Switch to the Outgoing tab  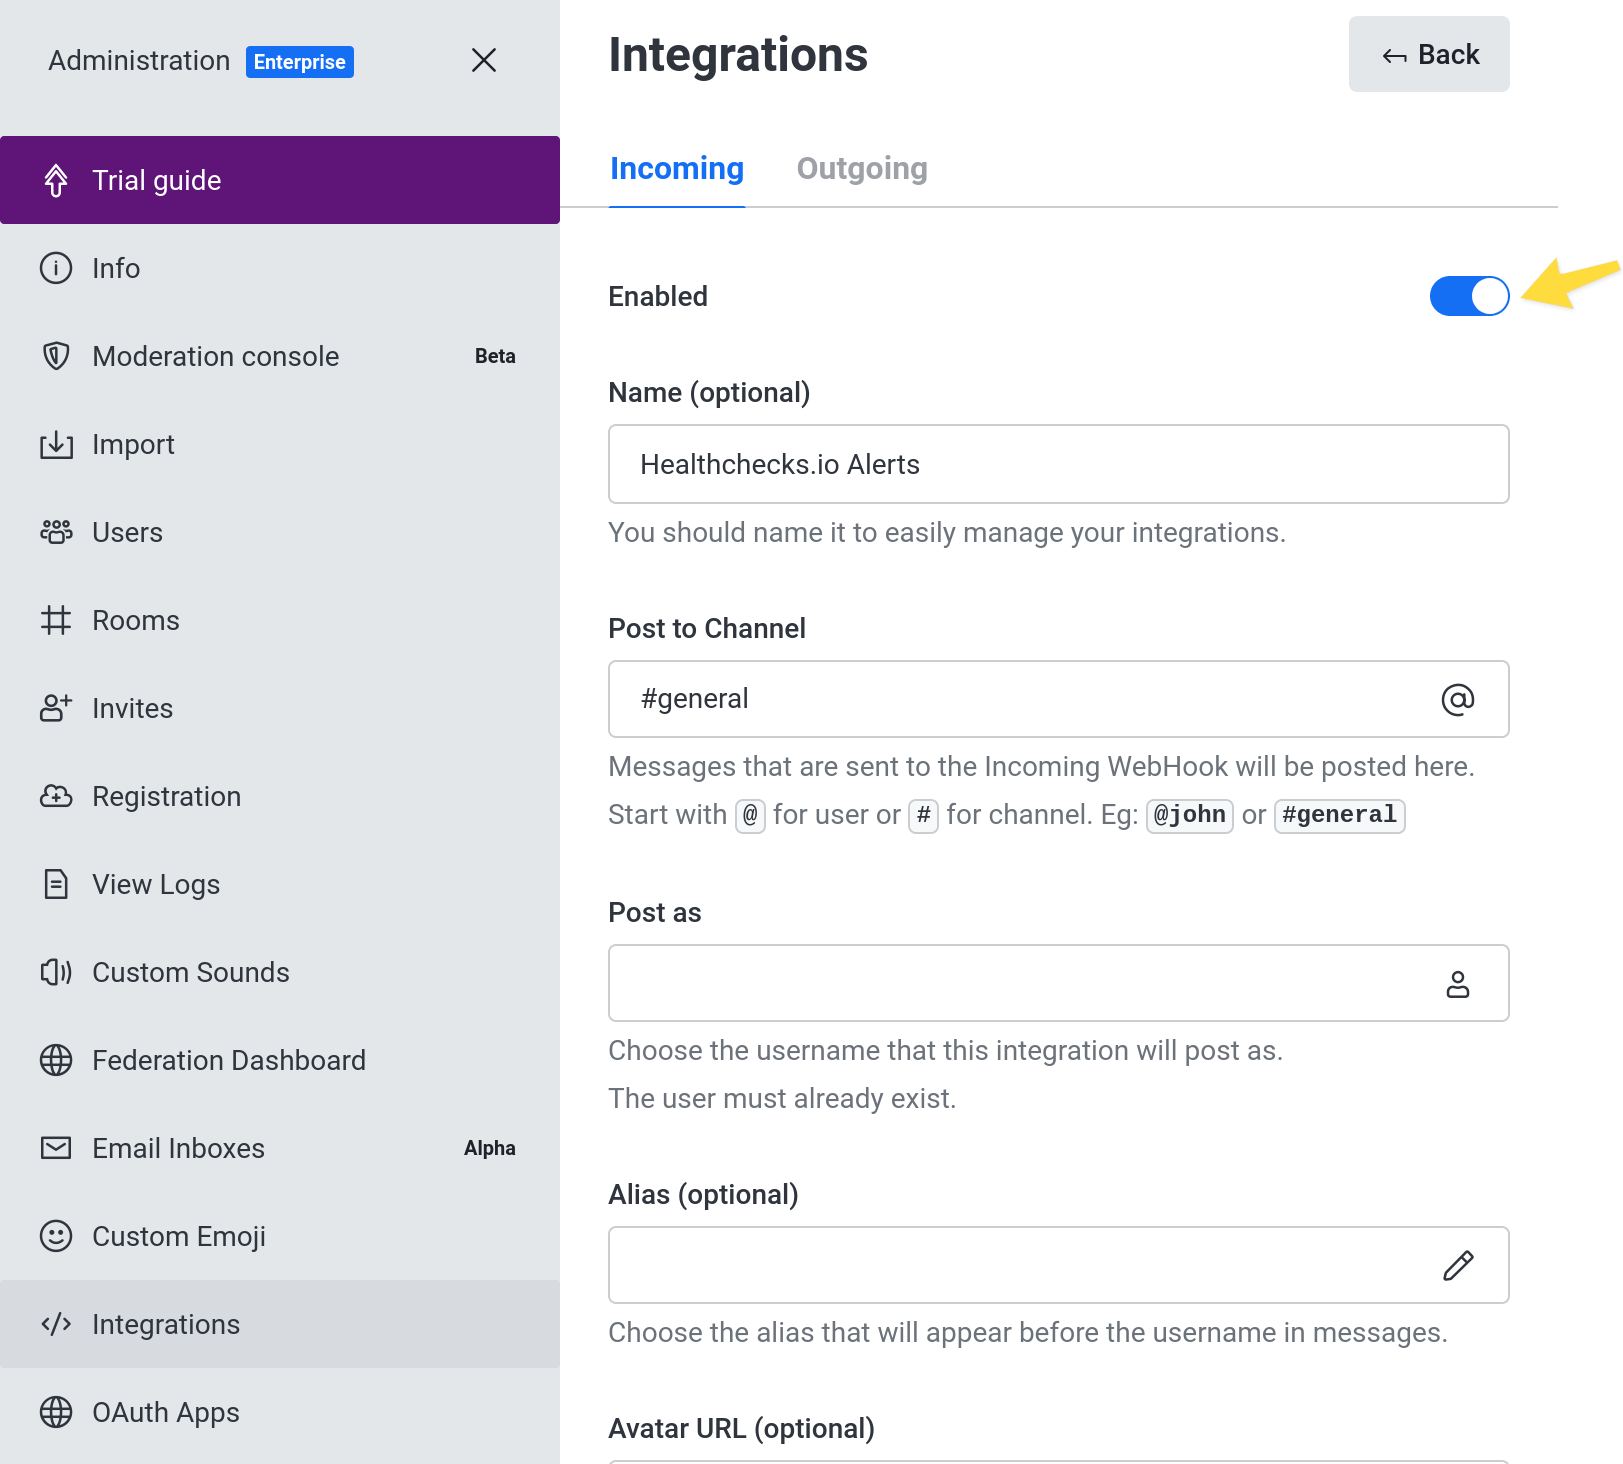tap(862, 169)
